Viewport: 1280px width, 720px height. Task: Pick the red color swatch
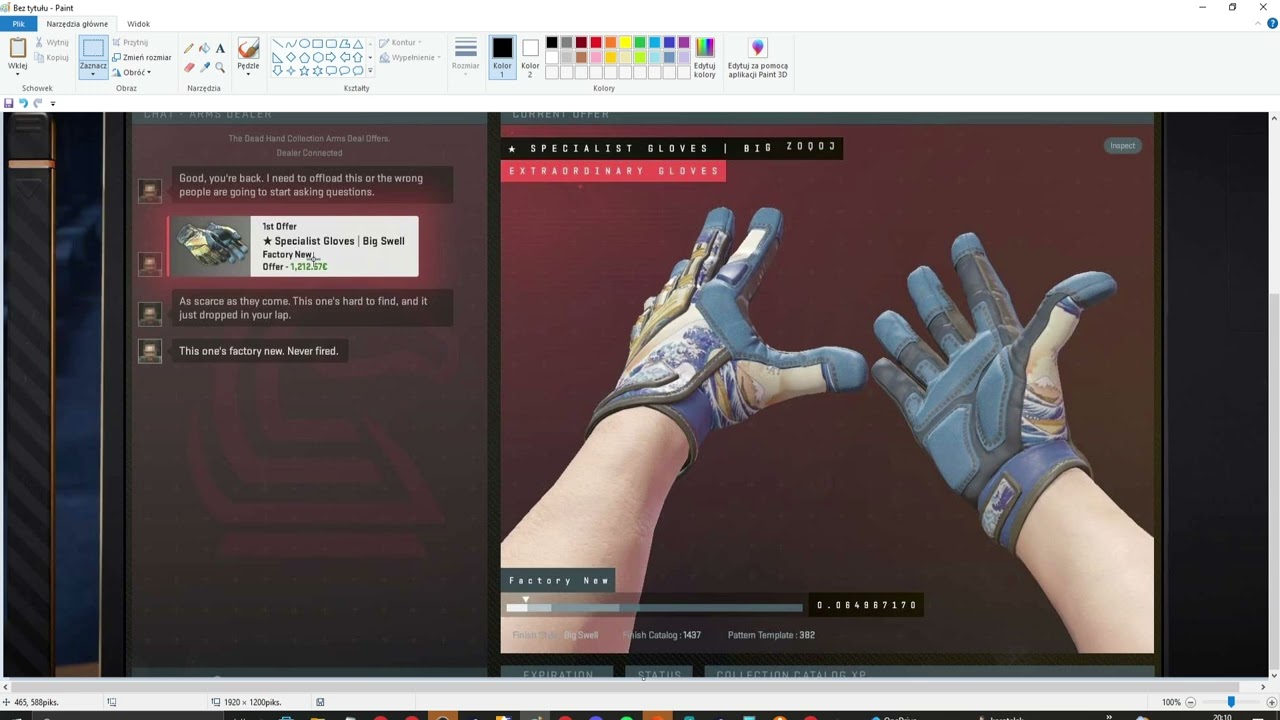coord(596,43)
